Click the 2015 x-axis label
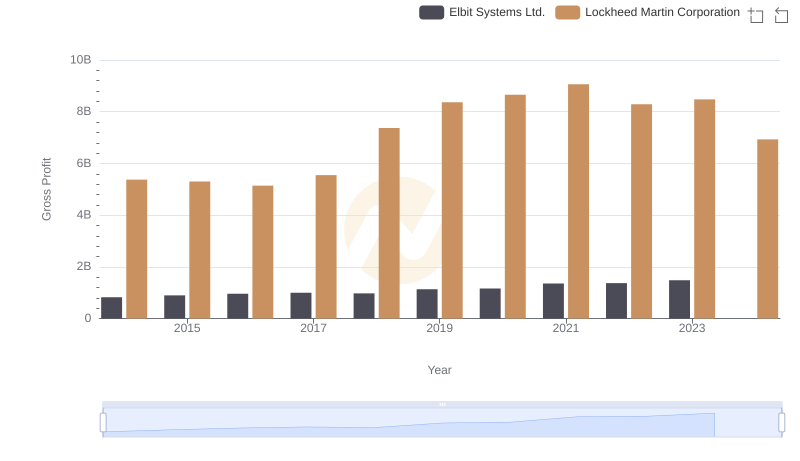The image size is (800, 461). (187, 328)
